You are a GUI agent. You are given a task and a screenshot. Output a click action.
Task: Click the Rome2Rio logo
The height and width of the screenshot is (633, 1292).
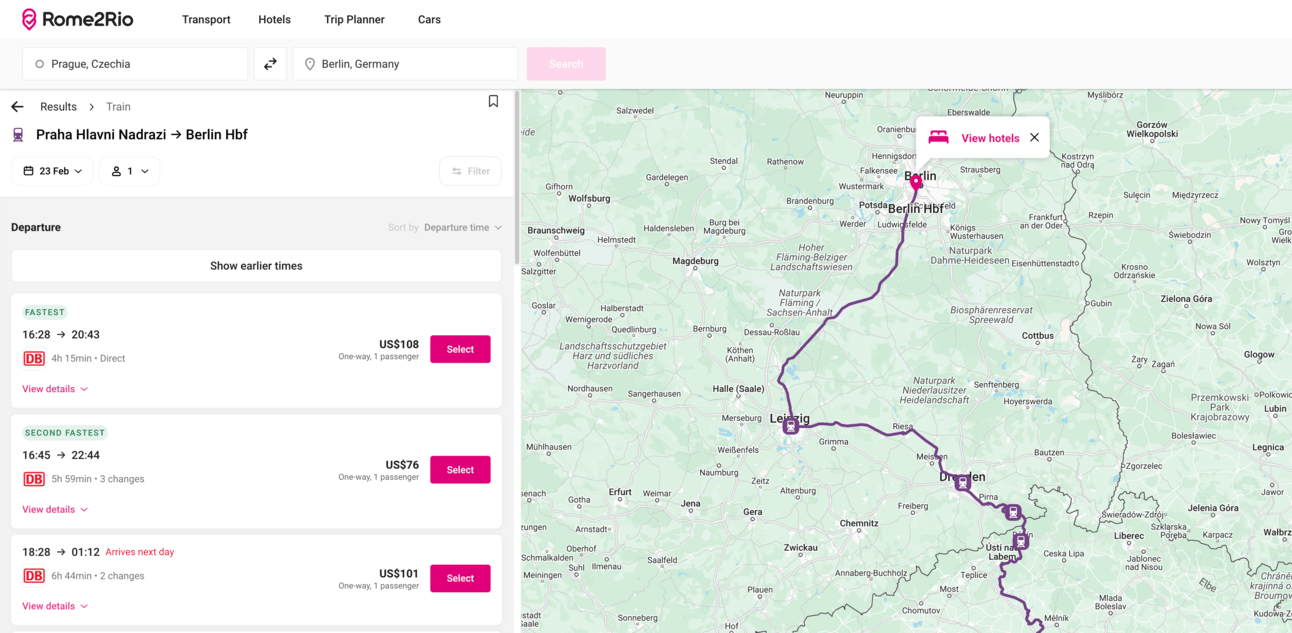click(77, 19)
